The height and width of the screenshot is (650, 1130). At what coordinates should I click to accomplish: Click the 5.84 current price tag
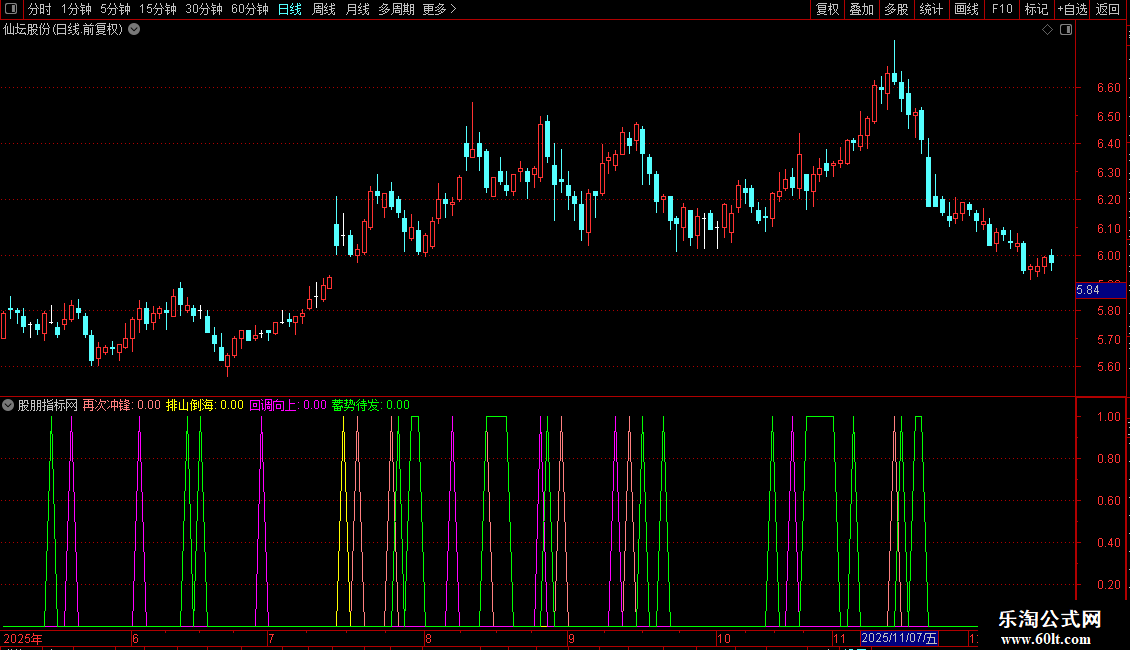point(1100,290)
